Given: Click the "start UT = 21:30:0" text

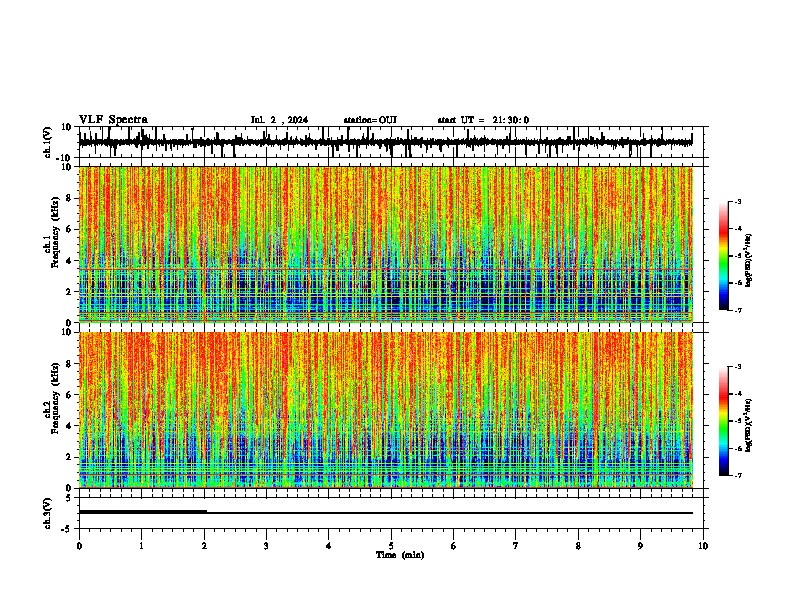Looking at the screenshot, I should click(483, 120).
